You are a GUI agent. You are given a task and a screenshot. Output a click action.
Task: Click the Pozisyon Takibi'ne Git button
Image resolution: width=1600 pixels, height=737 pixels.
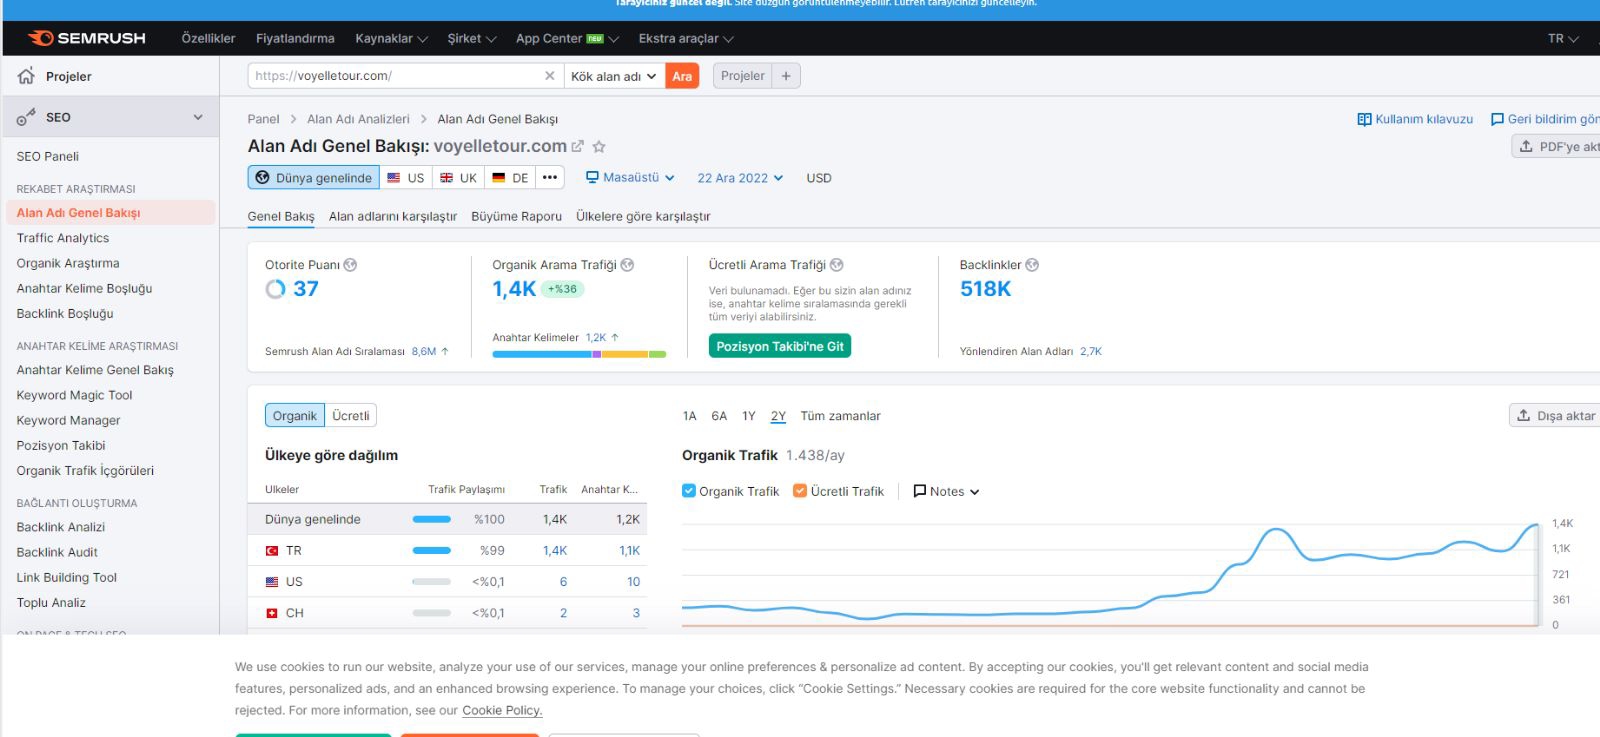(x=780, y=346)
